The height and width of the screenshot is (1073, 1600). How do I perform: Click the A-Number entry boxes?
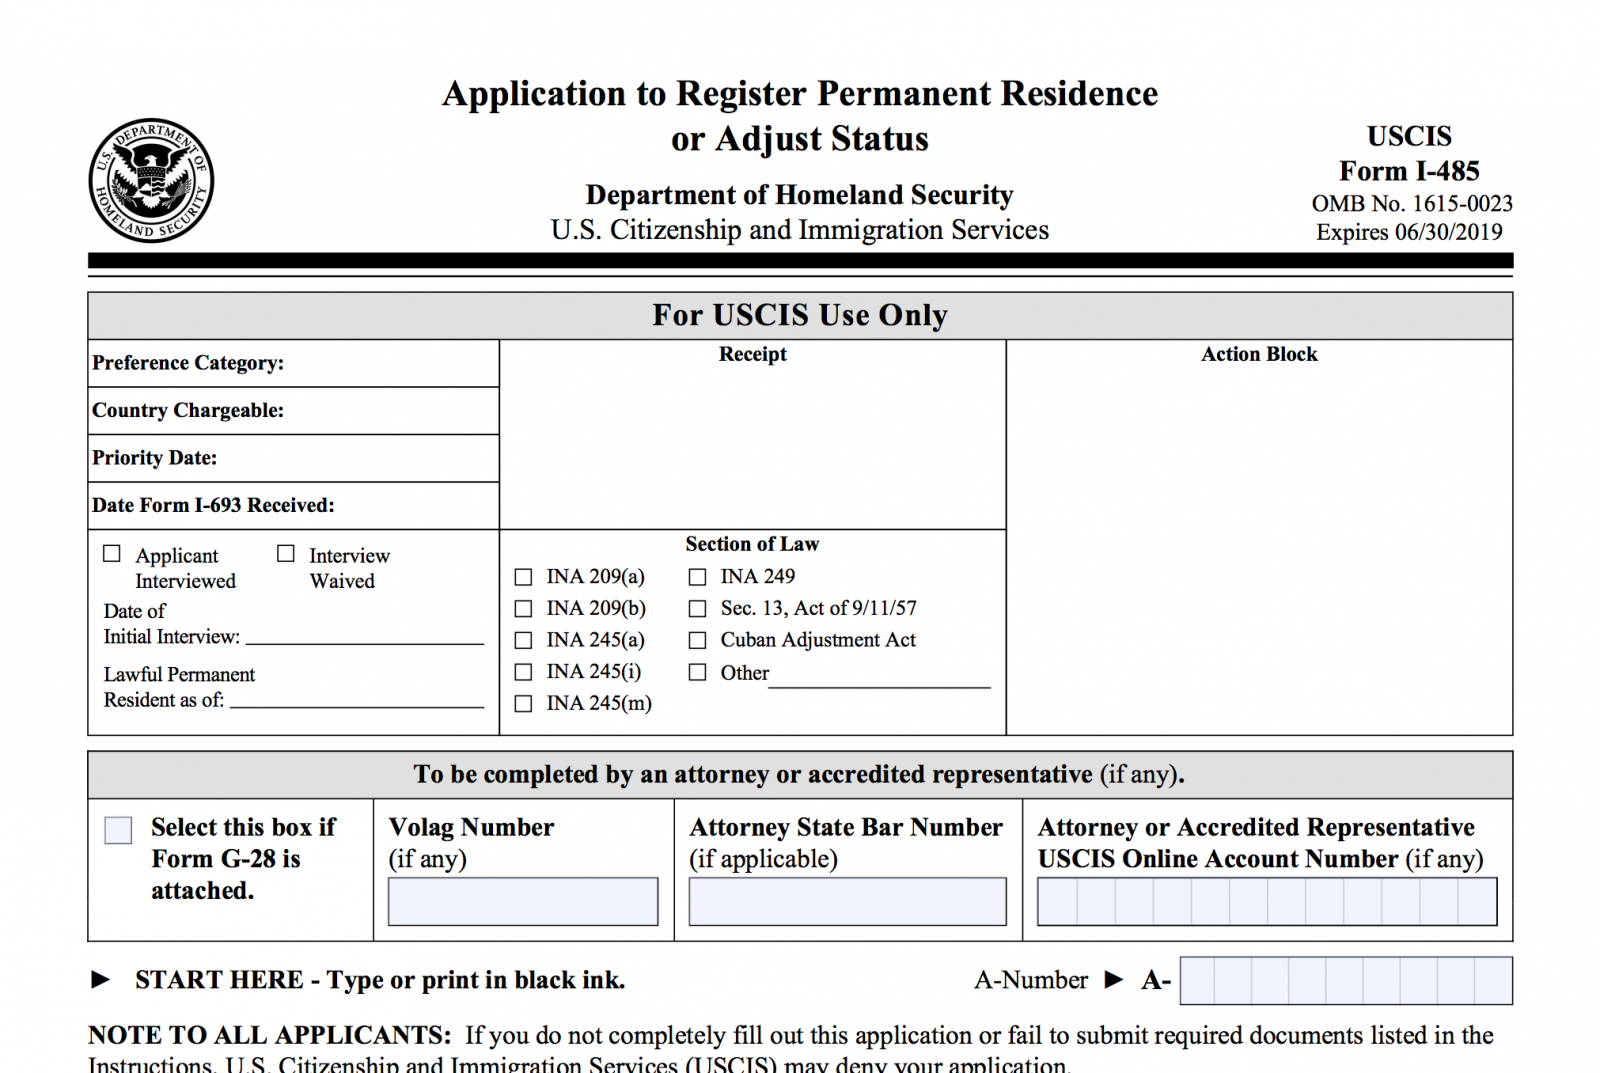pos(1345,980)
